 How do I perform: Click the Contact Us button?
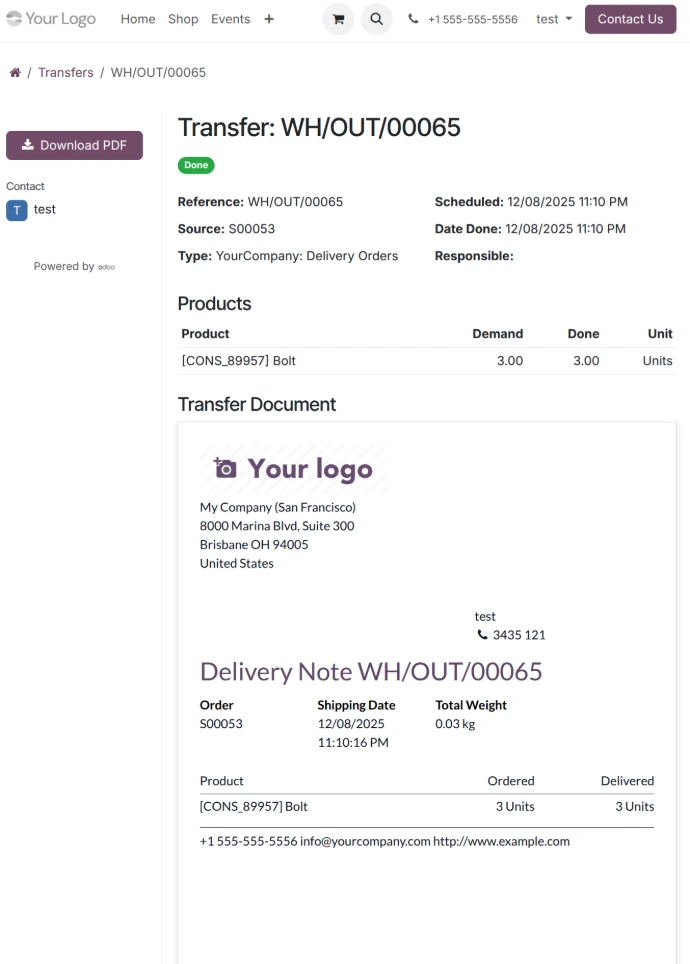coord(630,19)
